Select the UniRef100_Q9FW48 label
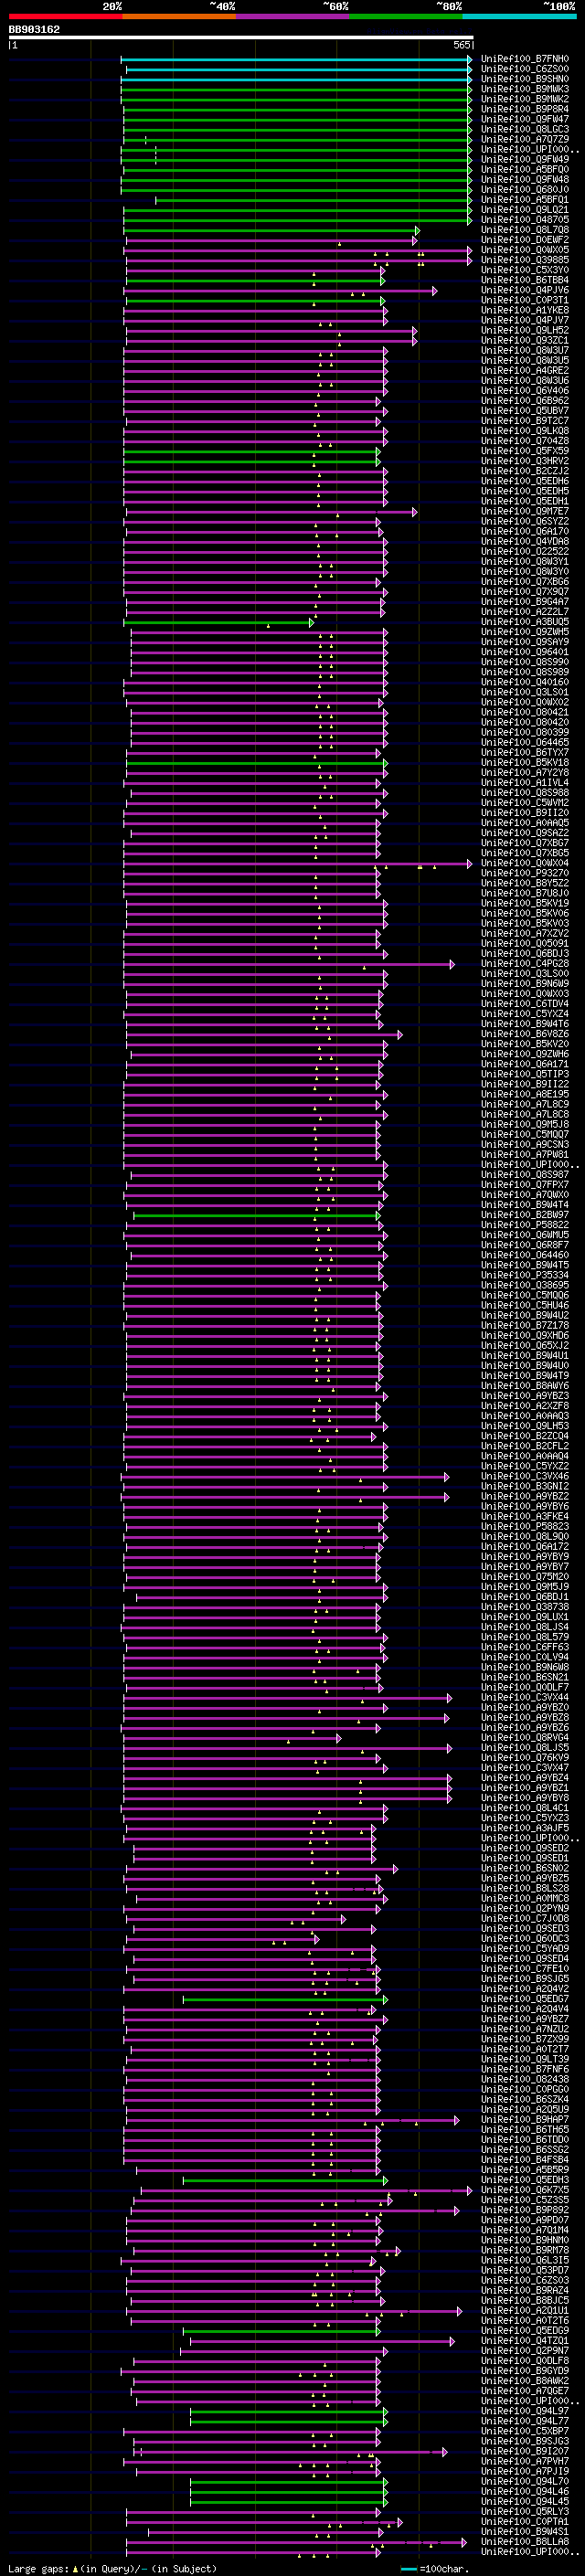Viewport: 585px width, 2576px height. click(x=525, y=180)
